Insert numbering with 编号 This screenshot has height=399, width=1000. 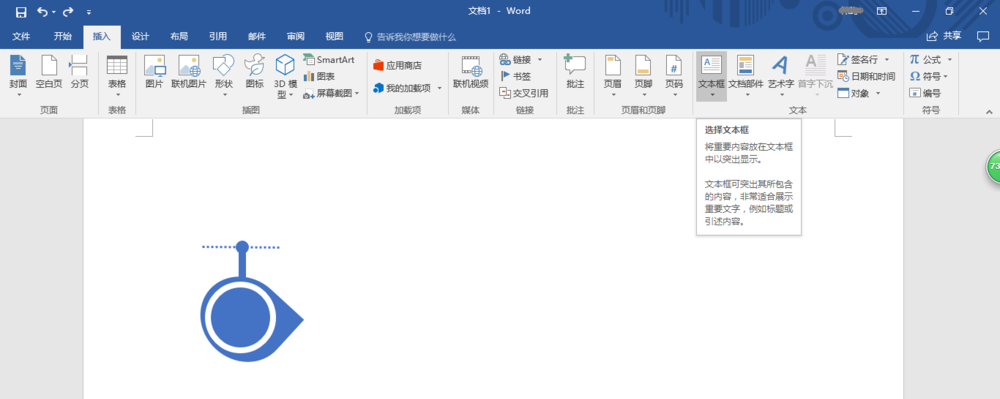[x=925, y=93]
